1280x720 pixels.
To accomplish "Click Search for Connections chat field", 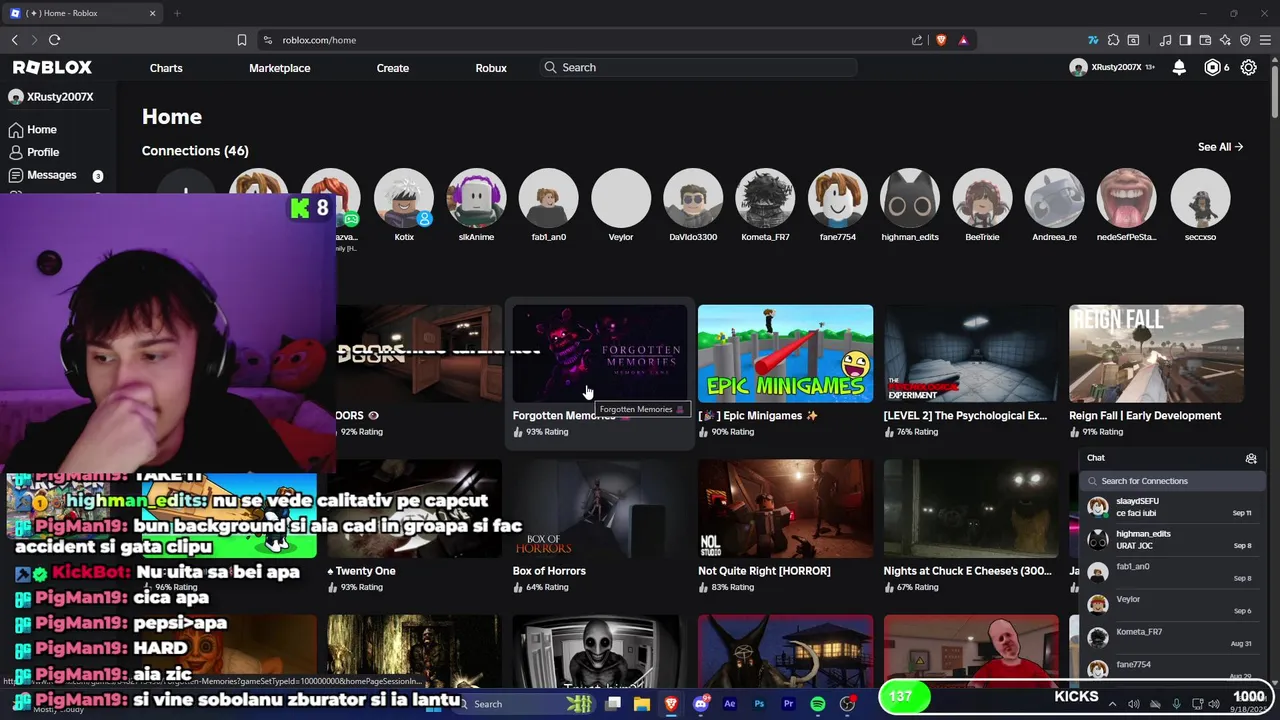I will coord(1171,481).
